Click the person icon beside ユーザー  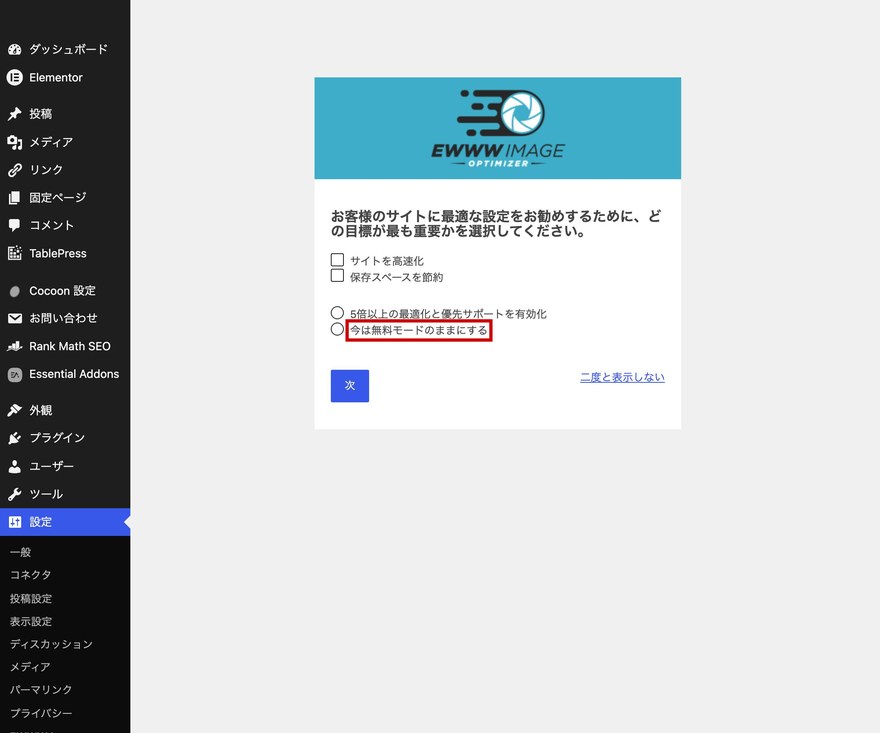pyautogui.click(x=15, y=466)
